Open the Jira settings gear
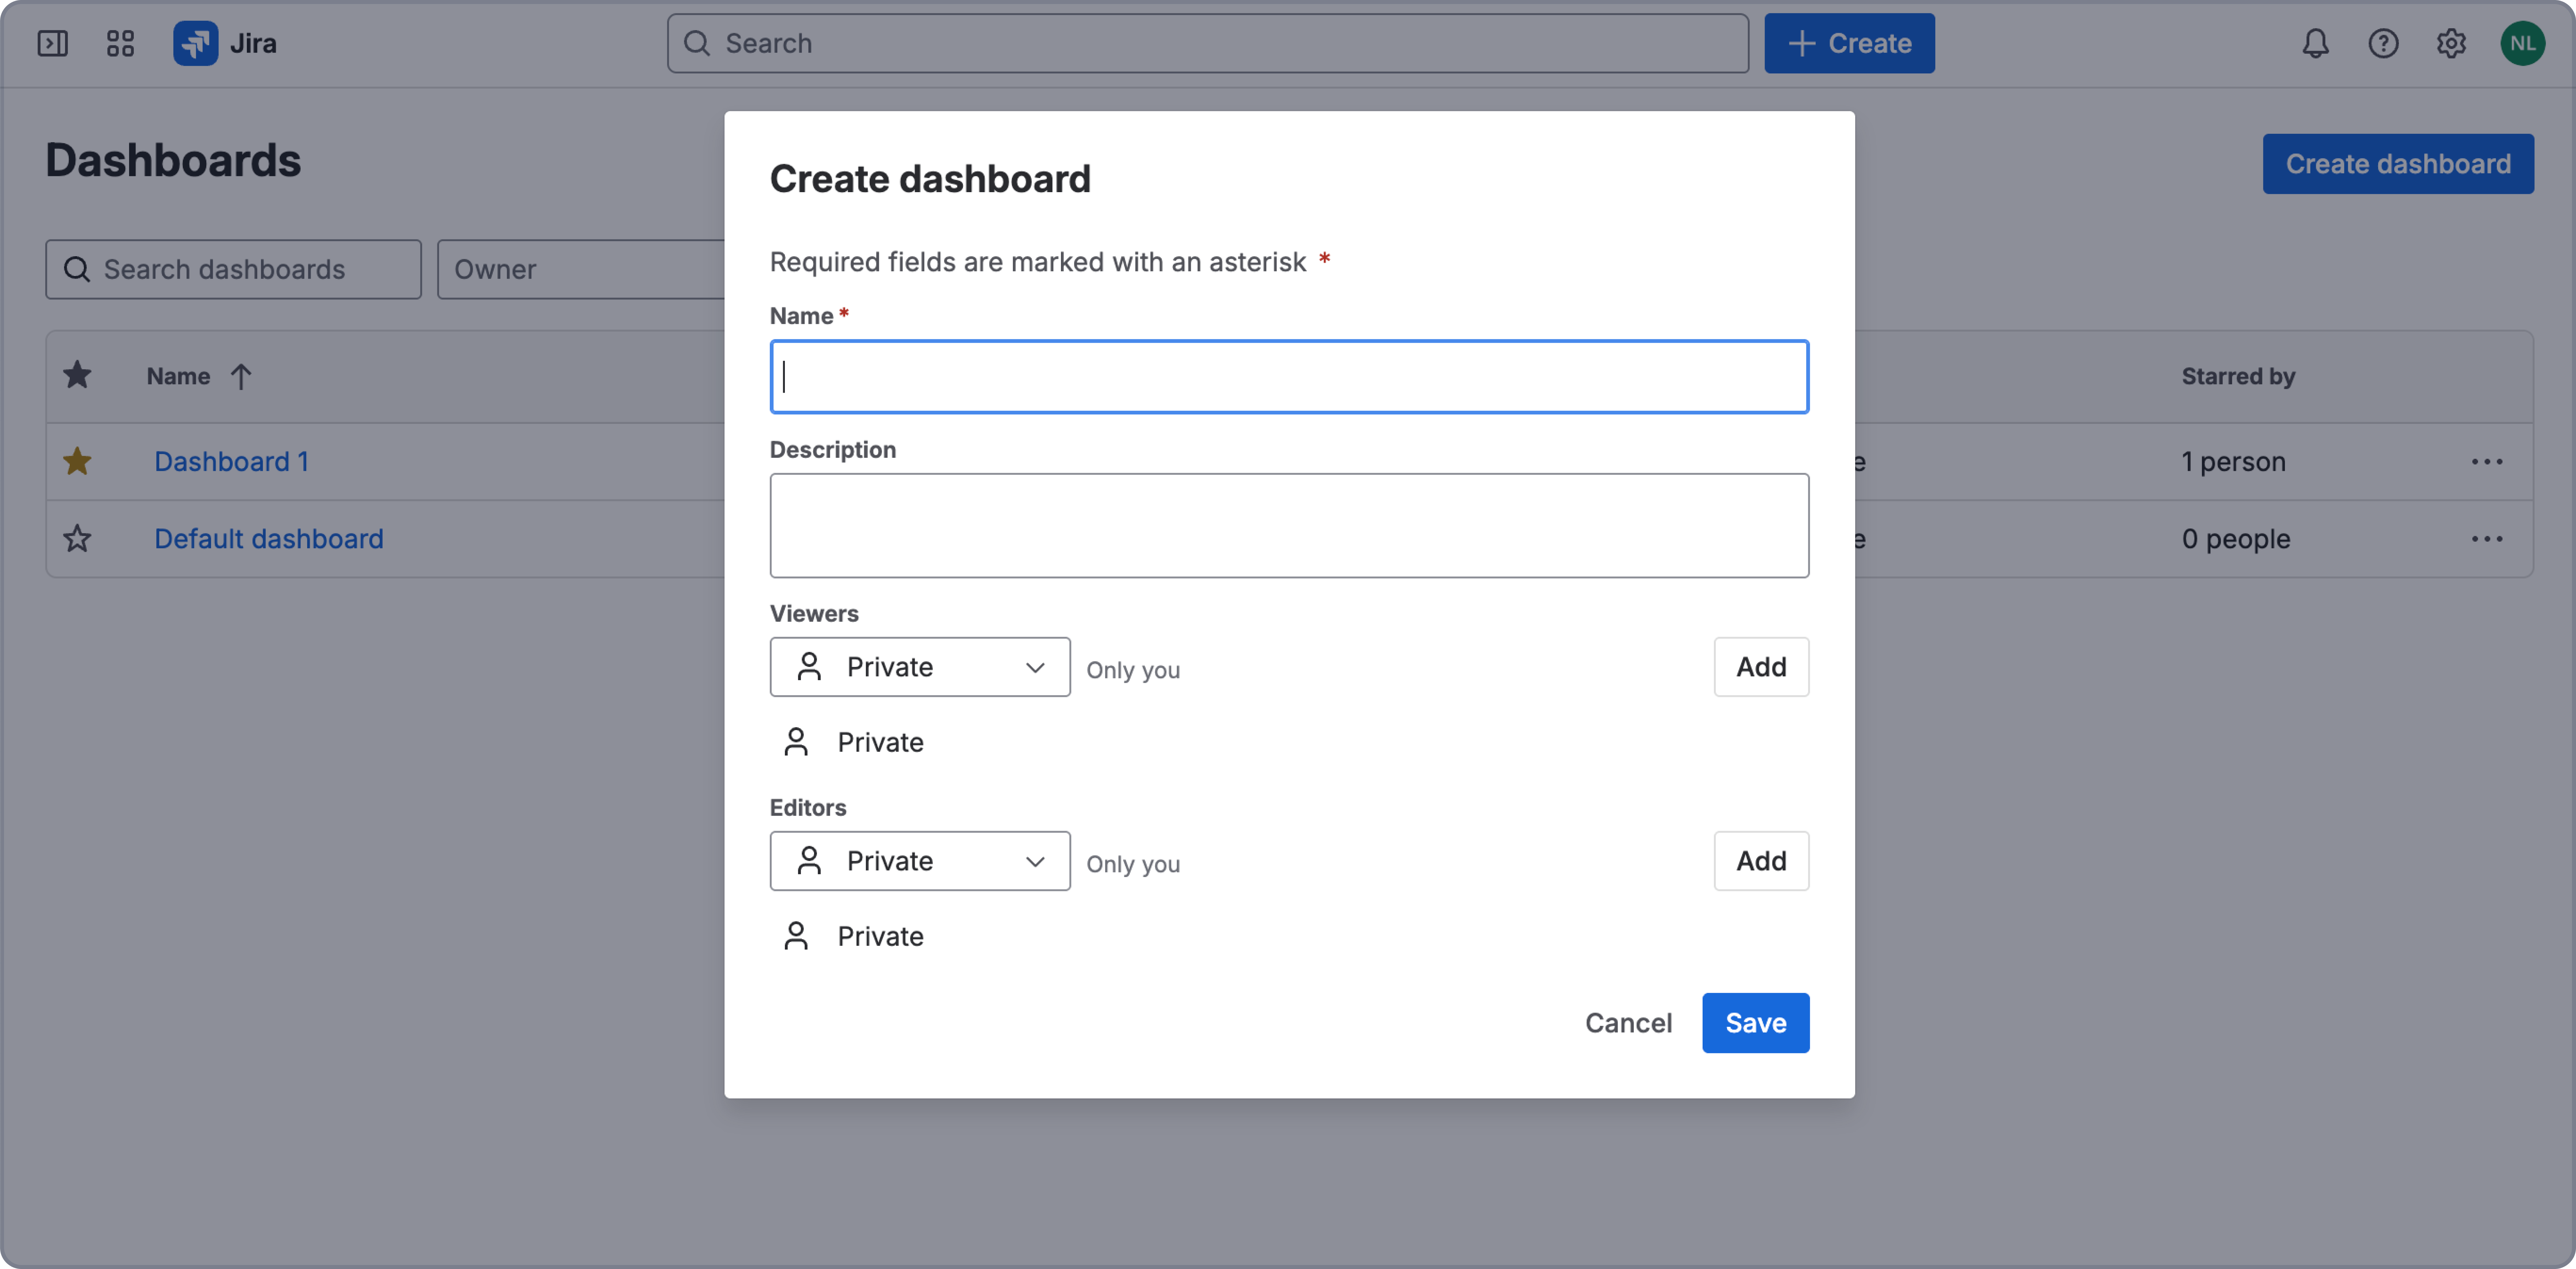 point(2451,43)
